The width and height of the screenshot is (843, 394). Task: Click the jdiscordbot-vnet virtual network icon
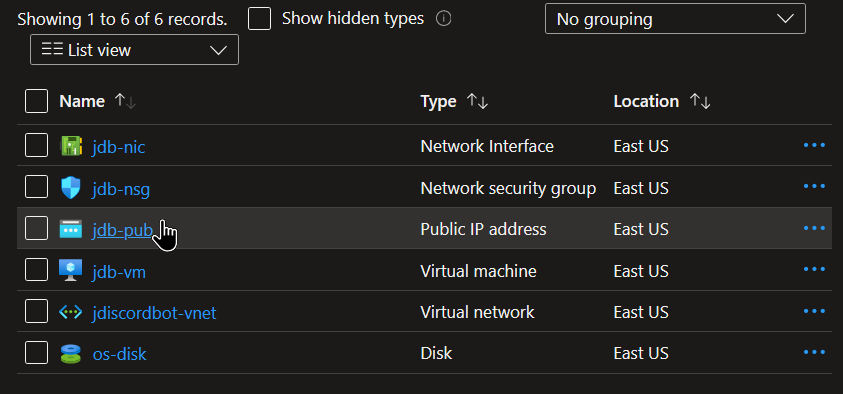tap(71, 312)
